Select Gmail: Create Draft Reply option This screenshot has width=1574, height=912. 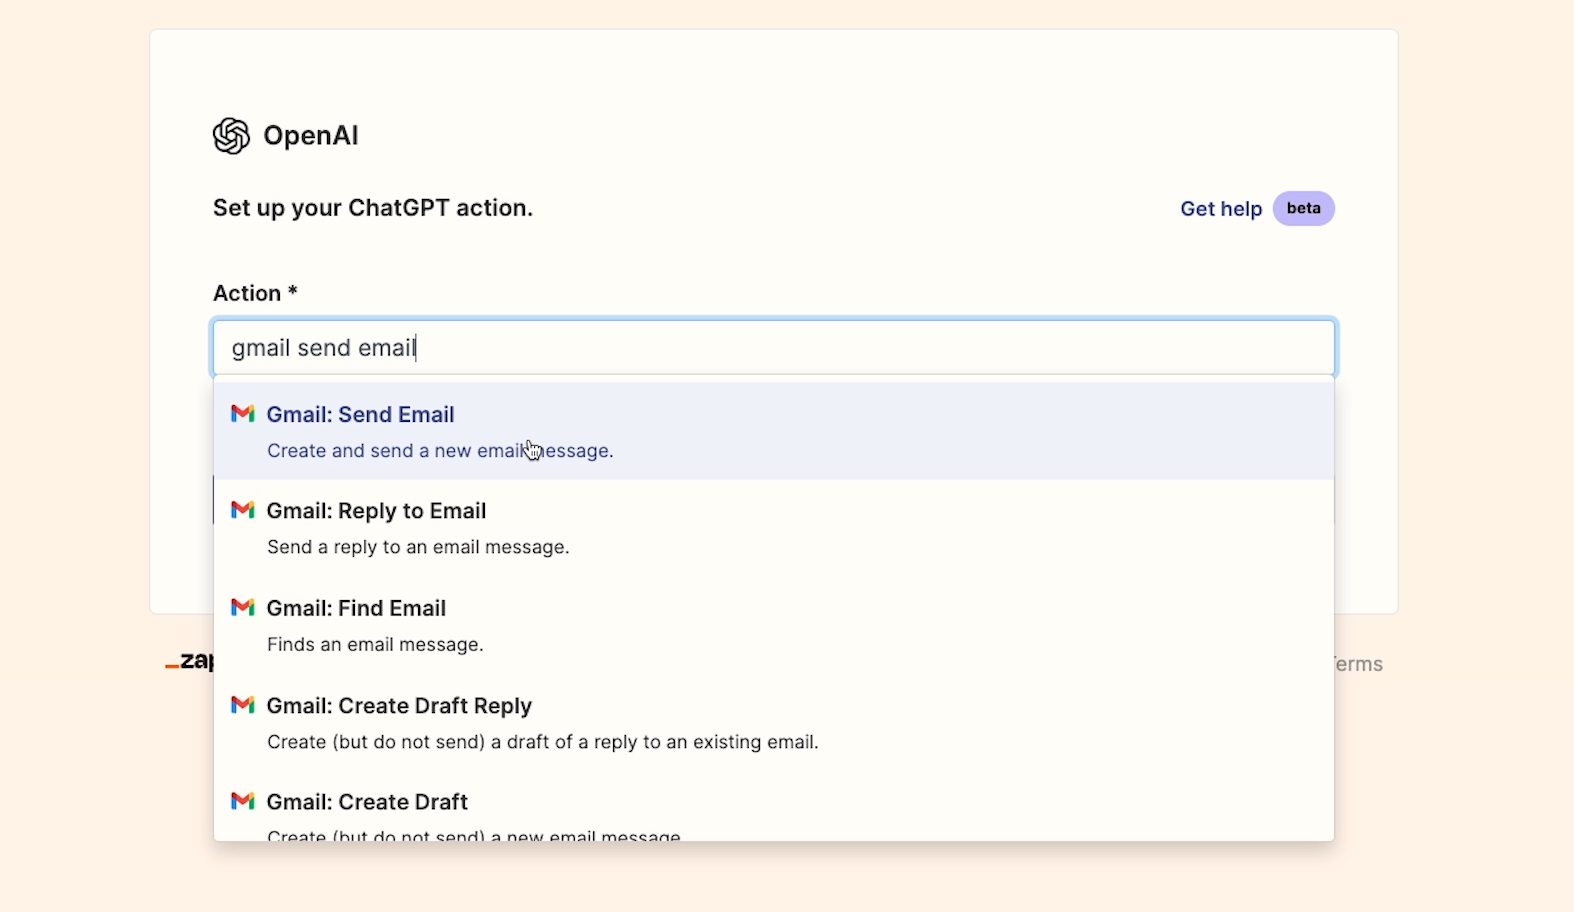click(774, 722)
